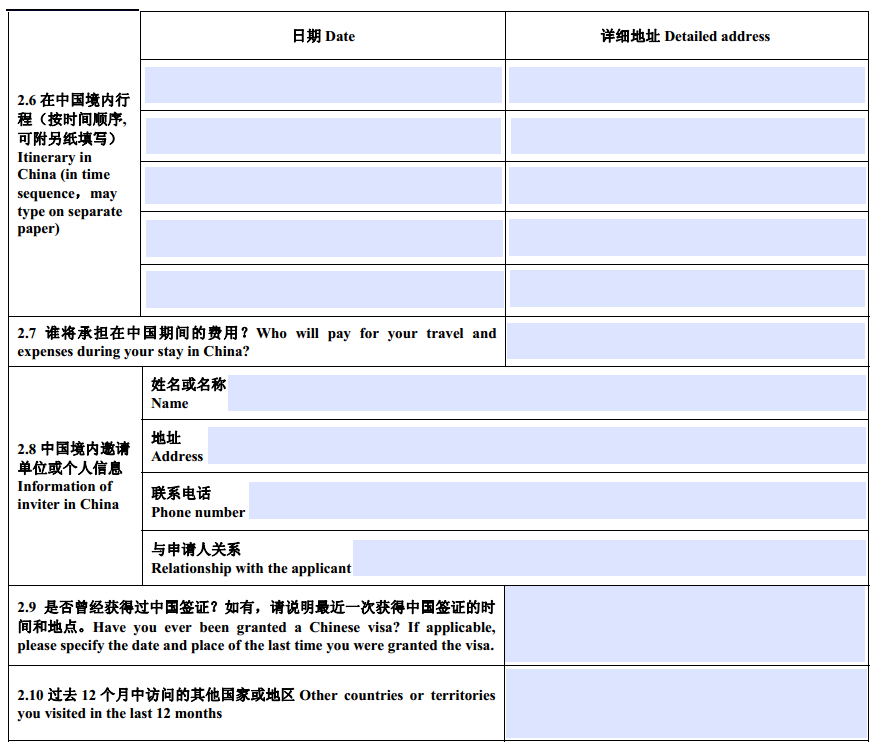Click the fourth Detailed address input field
The height and width of the screenshot is (751, 879).
pyautogui.click(x=688, y=238)
